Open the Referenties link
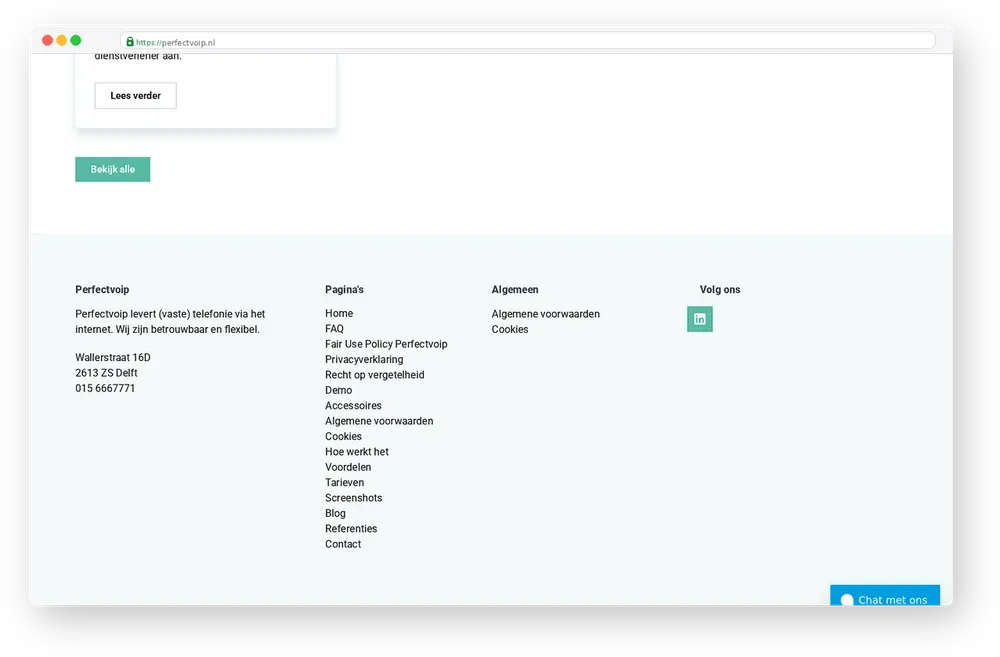The image size is (1000, 657). [x=351, y=528]
